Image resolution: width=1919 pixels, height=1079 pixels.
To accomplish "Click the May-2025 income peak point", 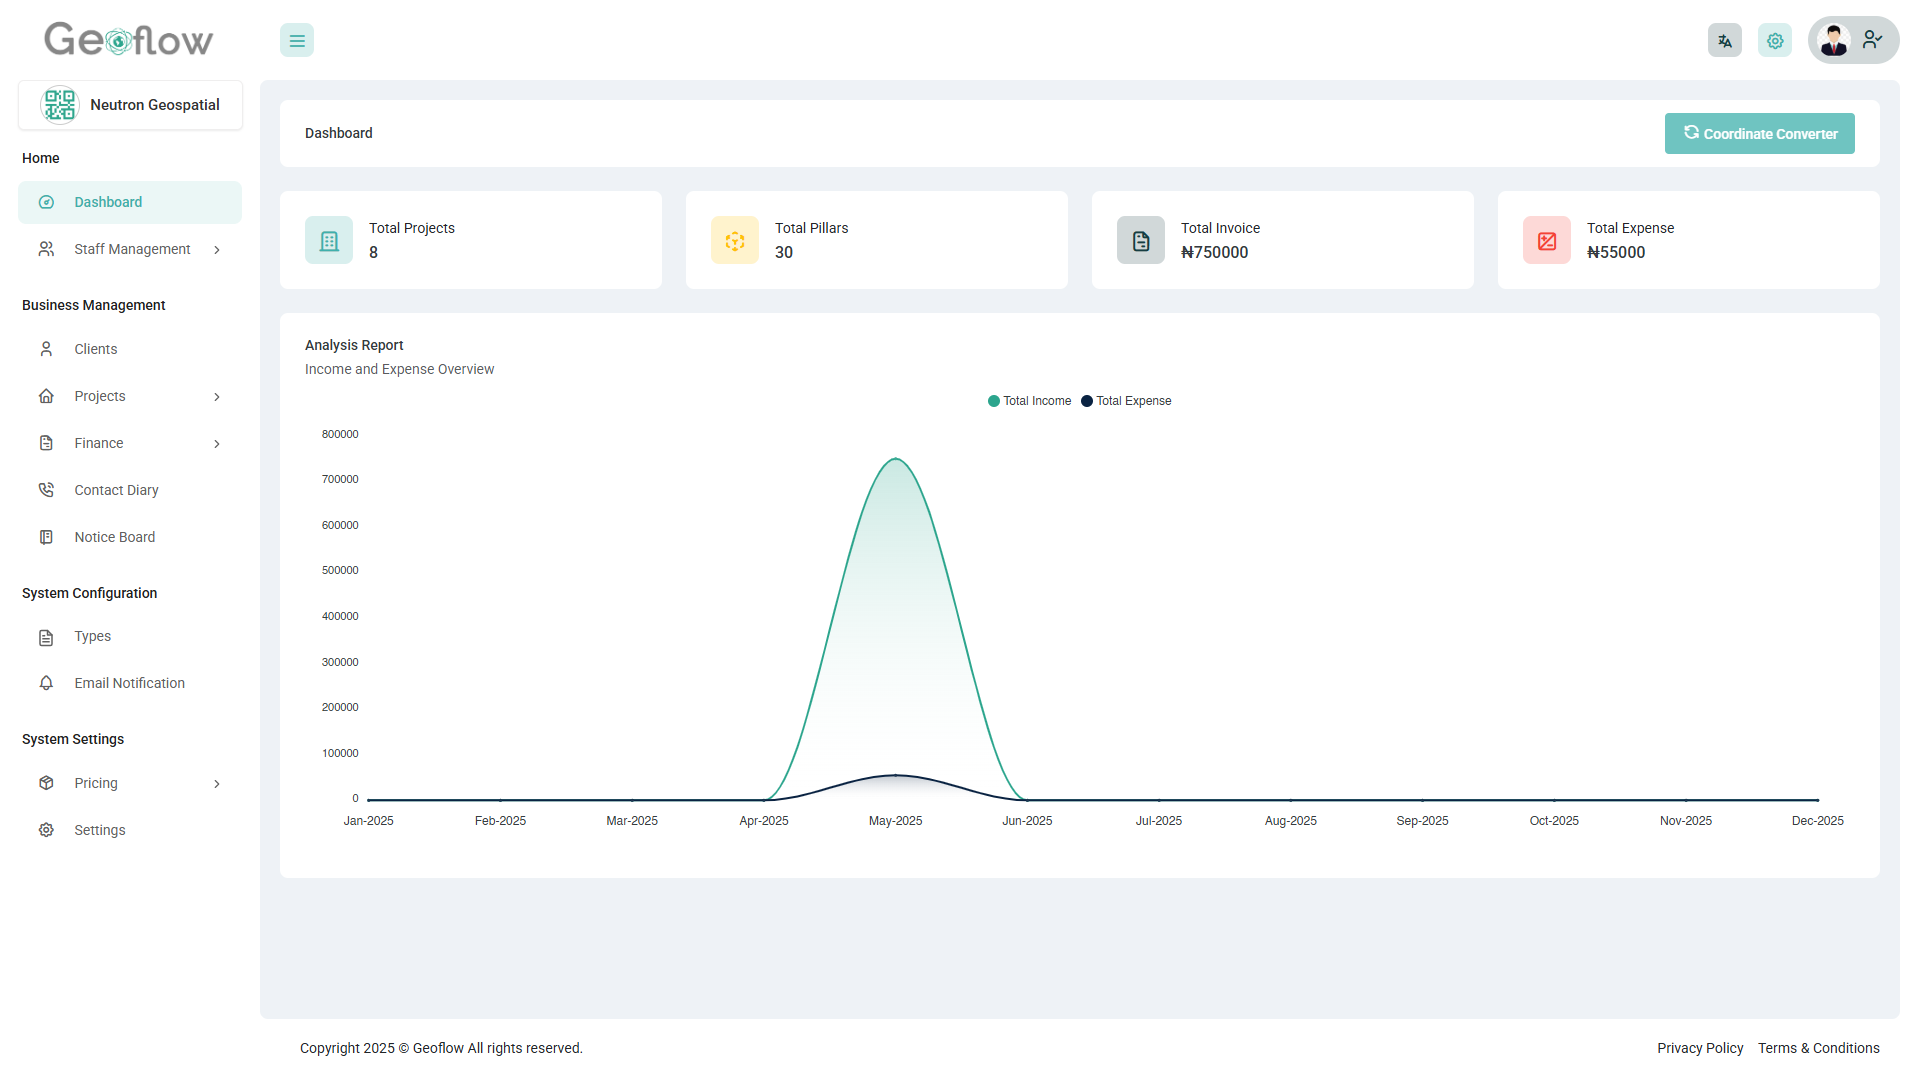I will pos(896,459).
